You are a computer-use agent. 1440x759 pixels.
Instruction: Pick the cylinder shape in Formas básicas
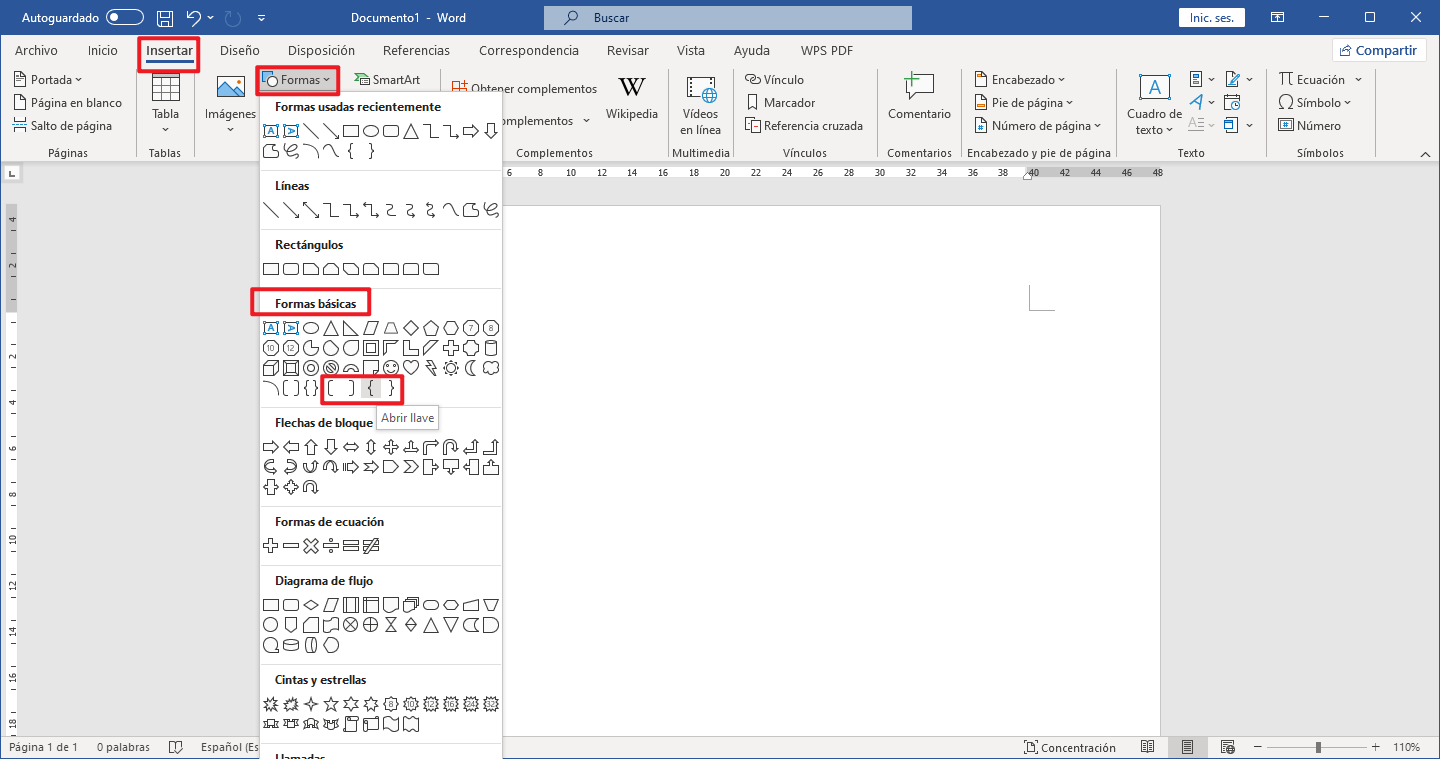[491, 348]
